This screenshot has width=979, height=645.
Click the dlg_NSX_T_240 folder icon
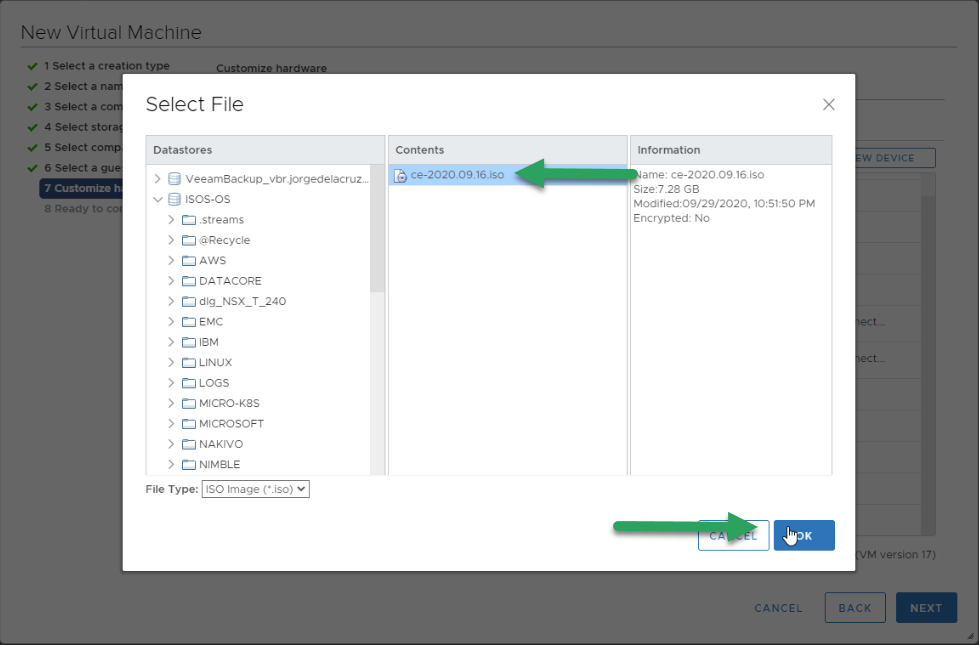point(189,302)
